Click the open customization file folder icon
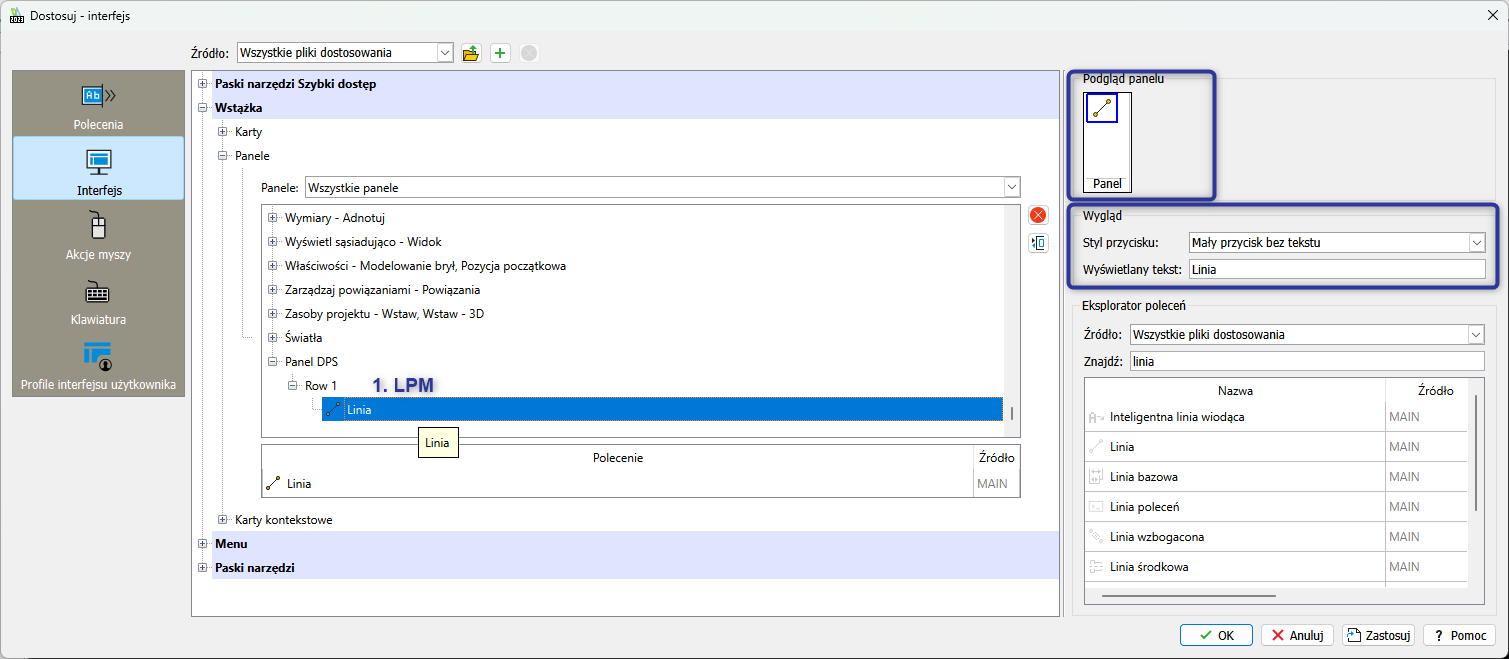Viewport: 1509px width, 659px height. coord(471,53)
